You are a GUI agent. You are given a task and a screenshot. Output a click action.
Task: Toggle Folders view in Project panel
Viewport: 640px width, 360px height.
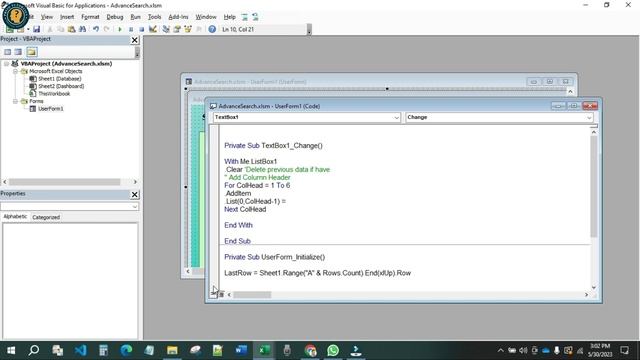coord(31,52)
